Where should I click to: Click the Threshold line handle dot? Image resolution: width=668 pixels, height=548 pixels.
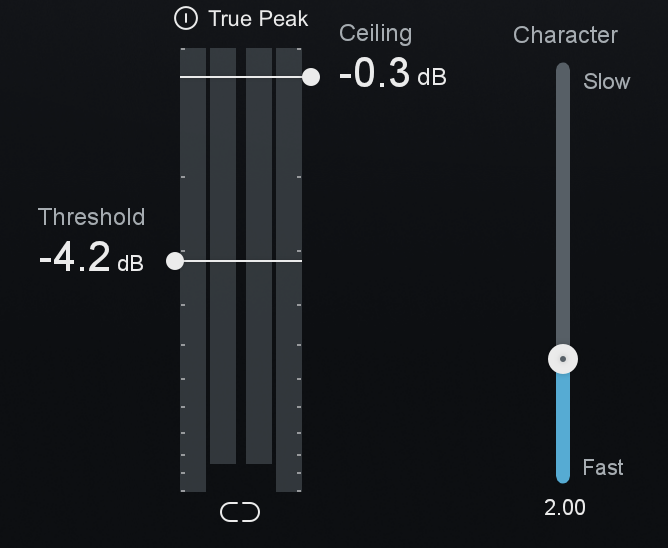pos(175,261)
